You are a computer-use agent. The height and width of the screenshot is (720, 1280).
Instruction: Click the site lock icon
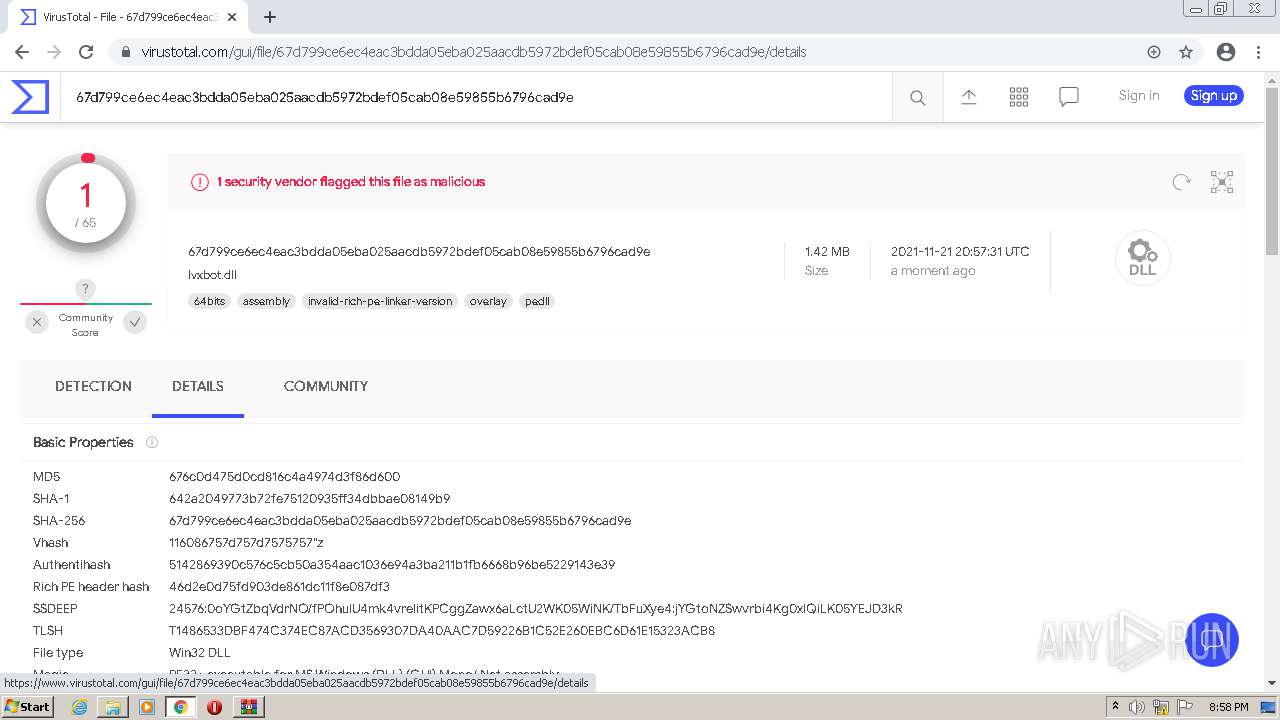tap(126, 52)
